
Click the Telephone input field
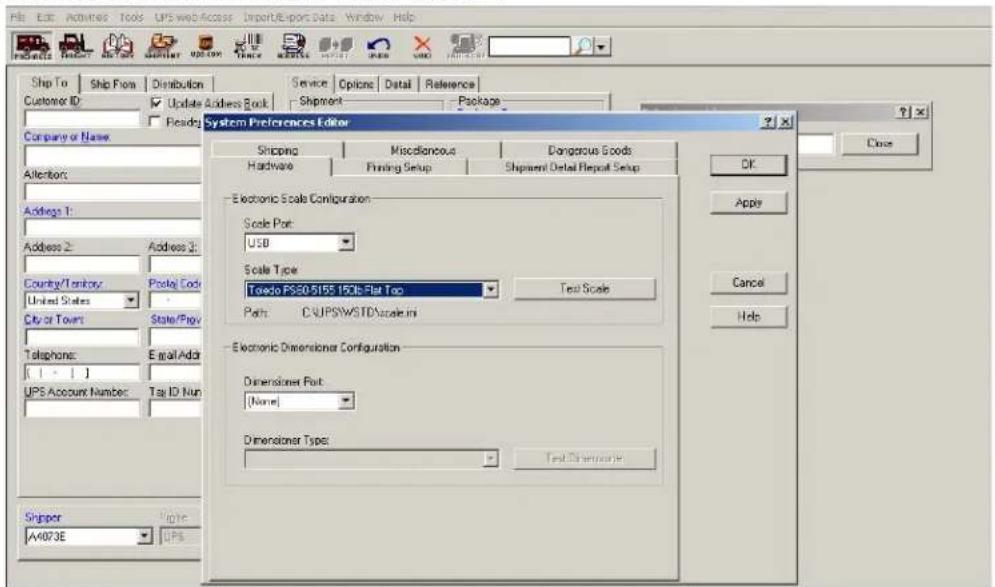(82, 373)
